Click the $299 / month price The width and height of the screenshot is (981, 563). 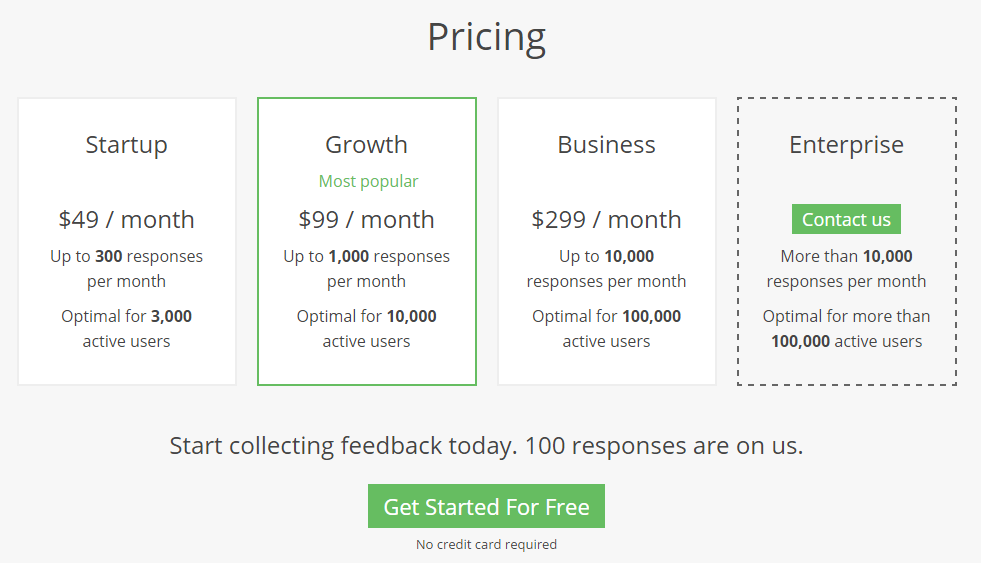(x=606, y=220)
